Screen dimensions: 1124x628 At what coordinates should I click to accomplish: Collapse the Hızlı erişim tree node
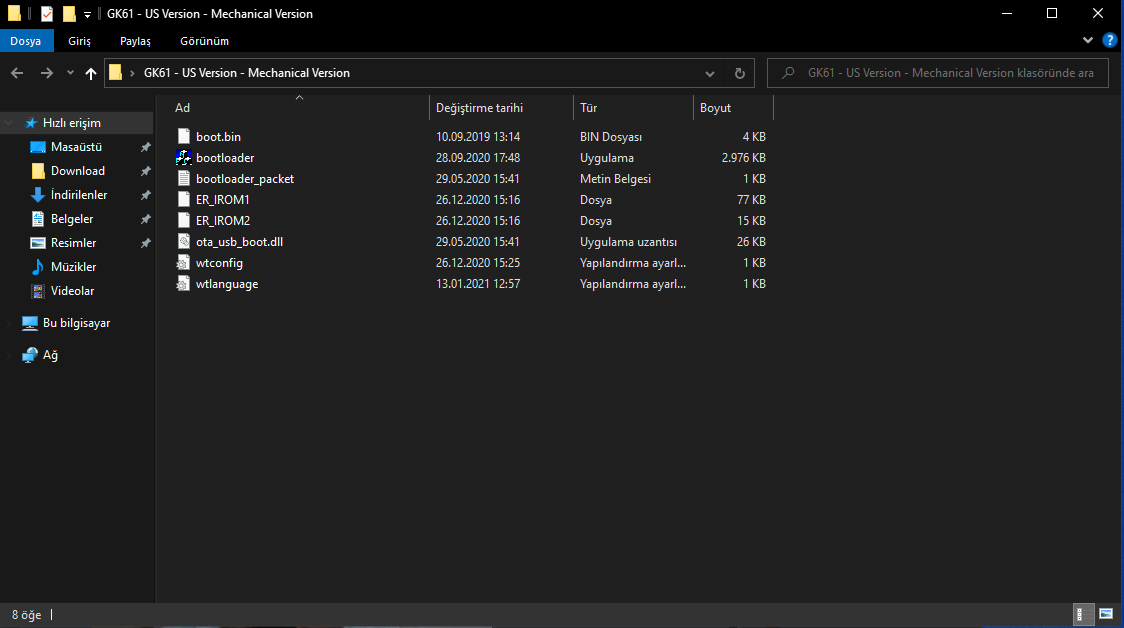(x=9, y=123)
